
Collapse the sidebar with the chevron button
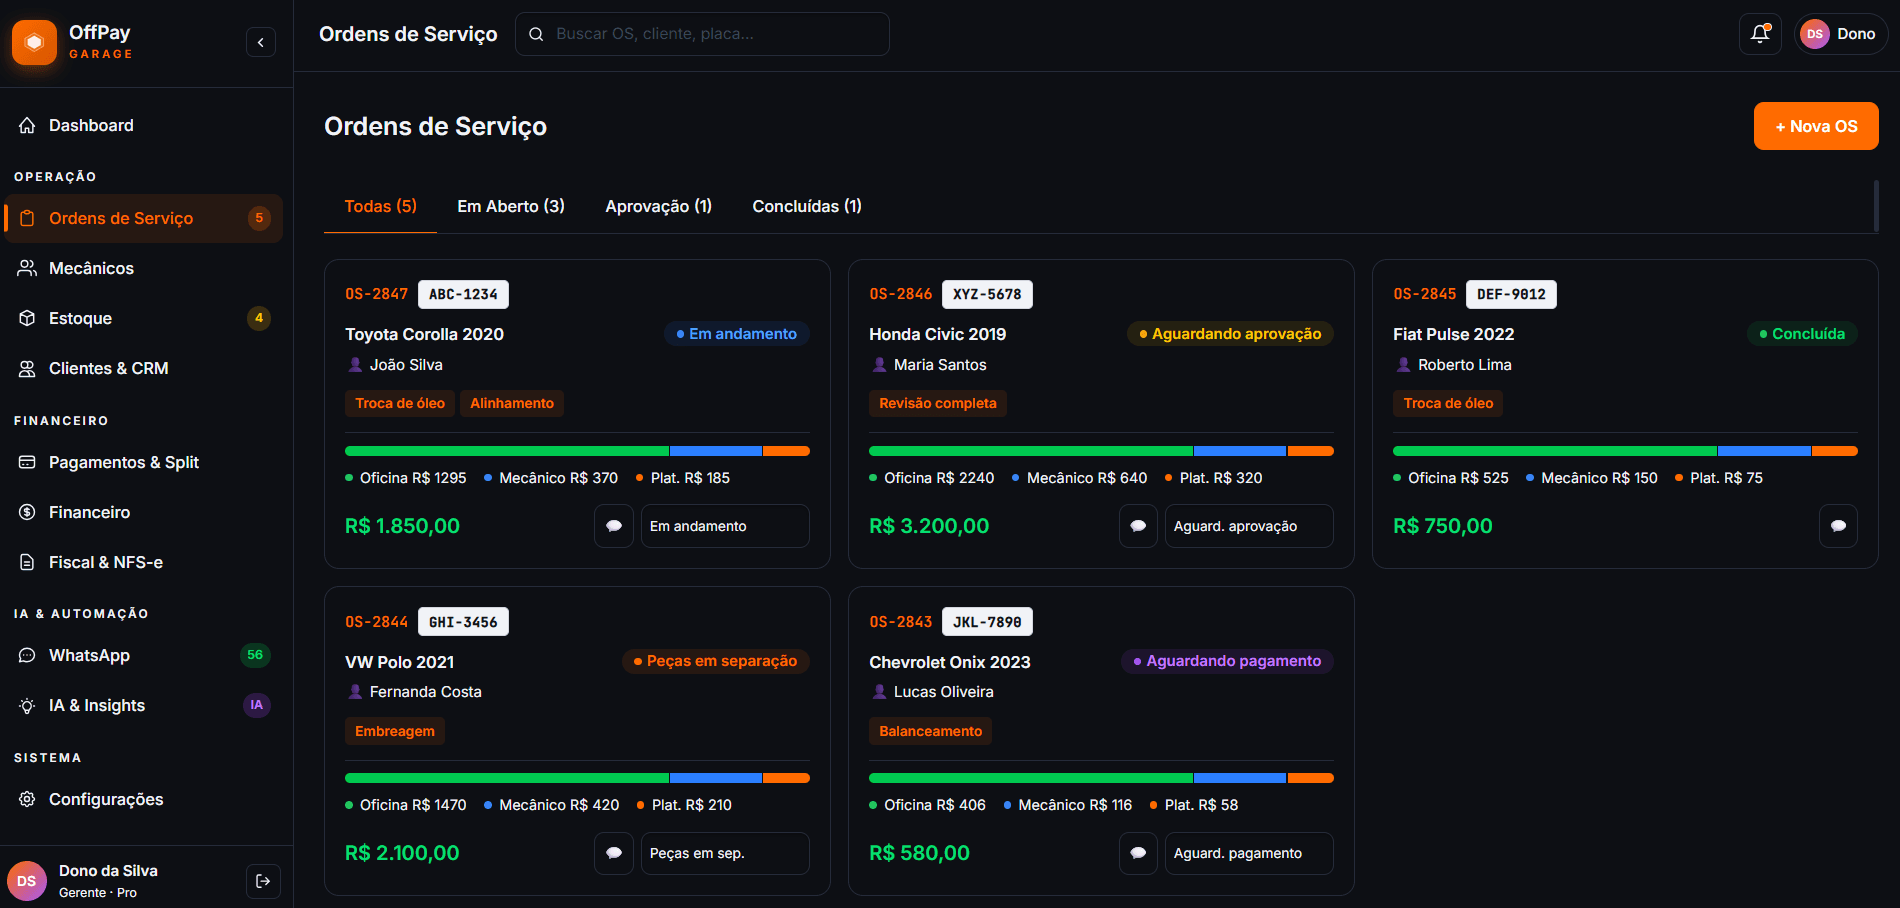[x=261, y=42]
